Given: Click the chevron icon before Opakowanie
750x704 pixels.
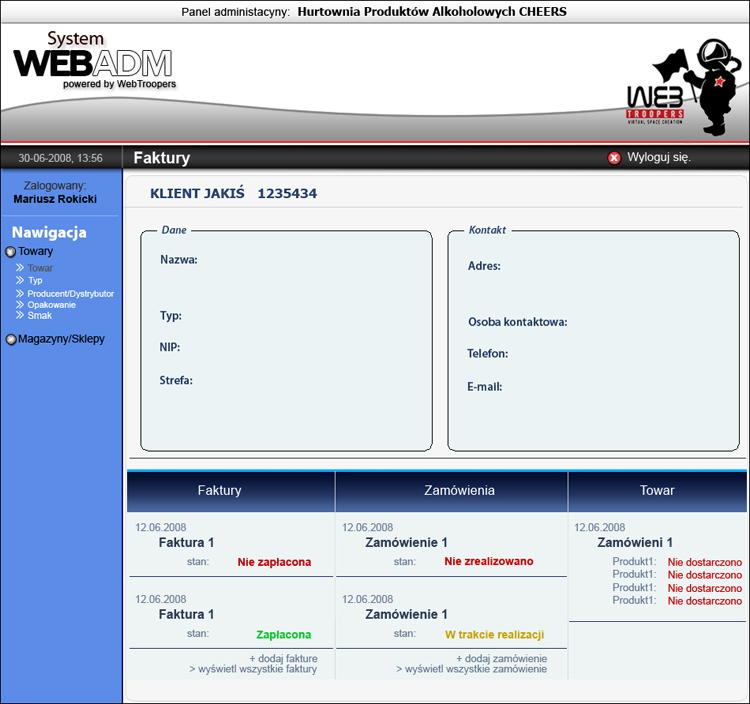Looking at the screenshot, I should 20,304.
